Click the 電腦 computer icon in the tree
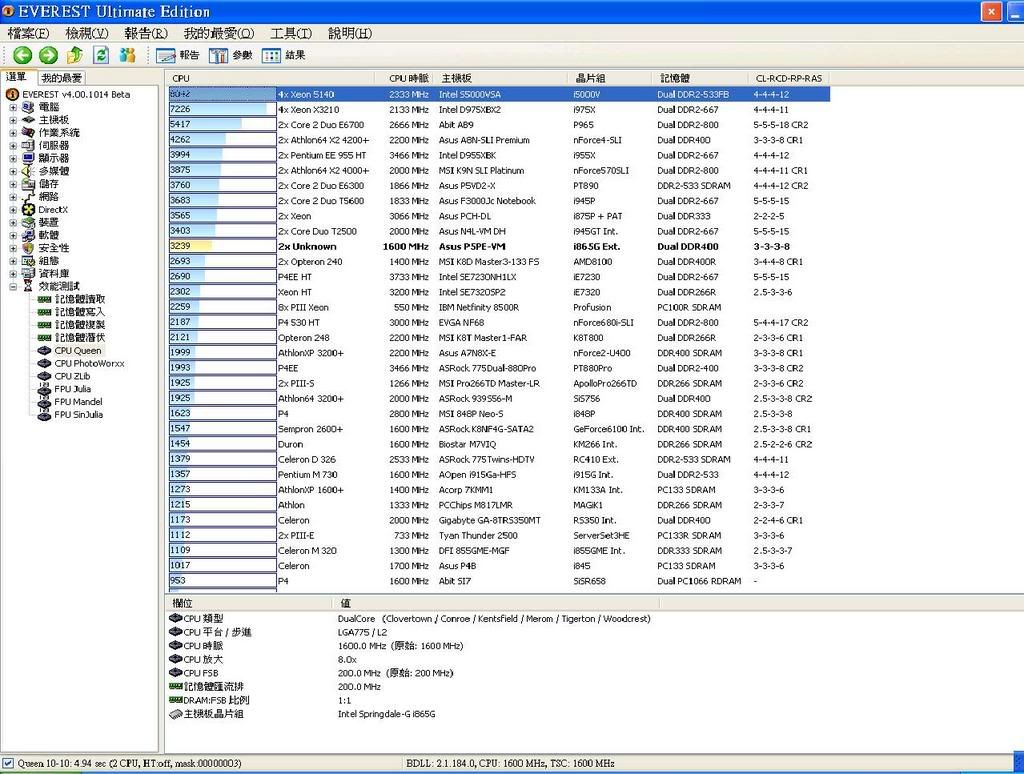Image resolution: width=1024 pixels, height=774 pixels. tap(28, 106)
